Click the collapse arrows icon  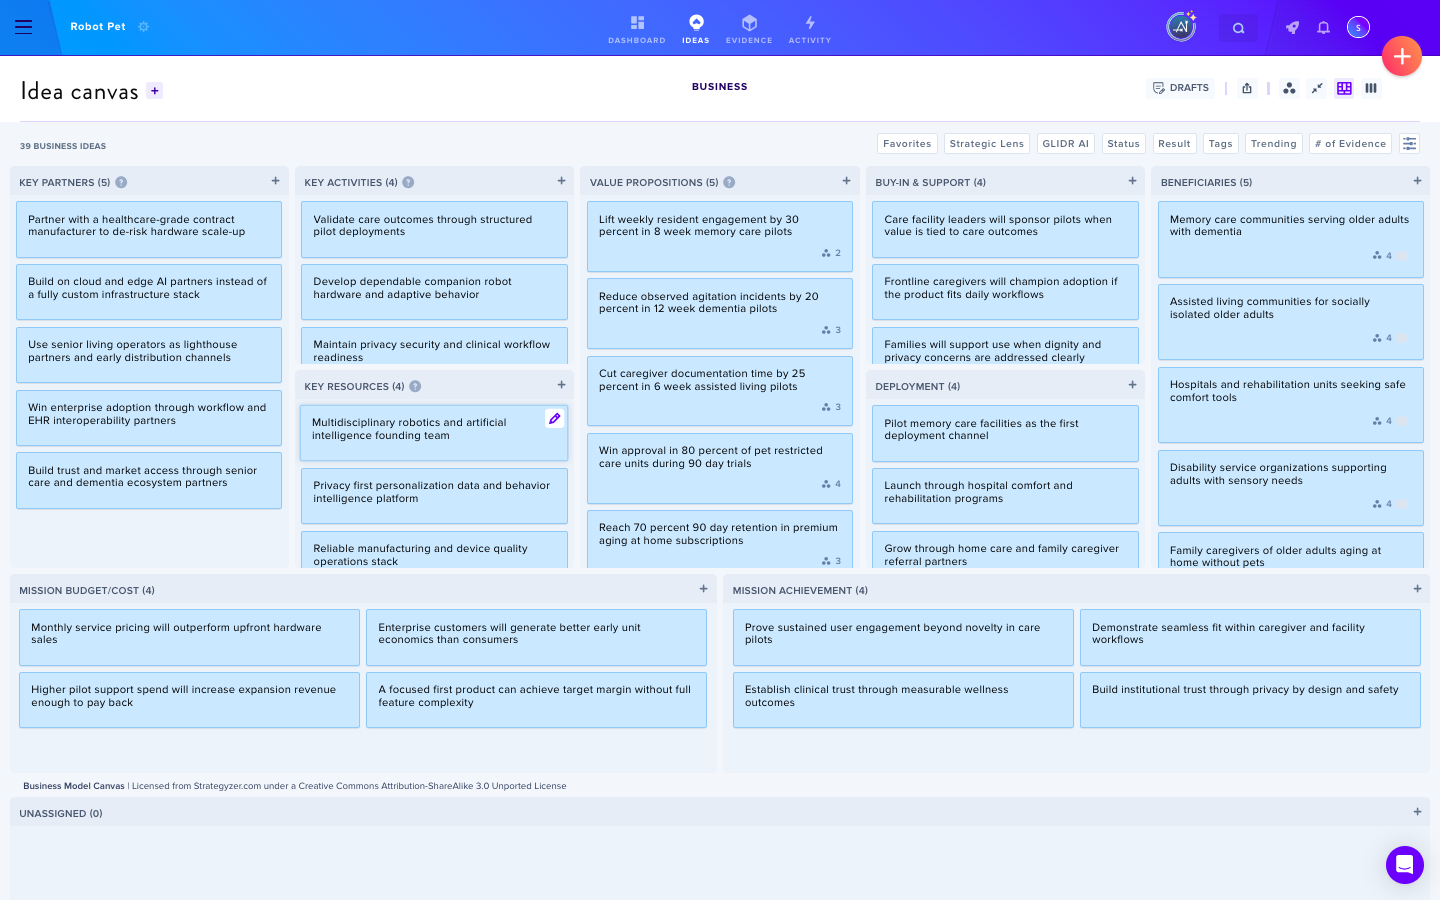coord(1317,88)
